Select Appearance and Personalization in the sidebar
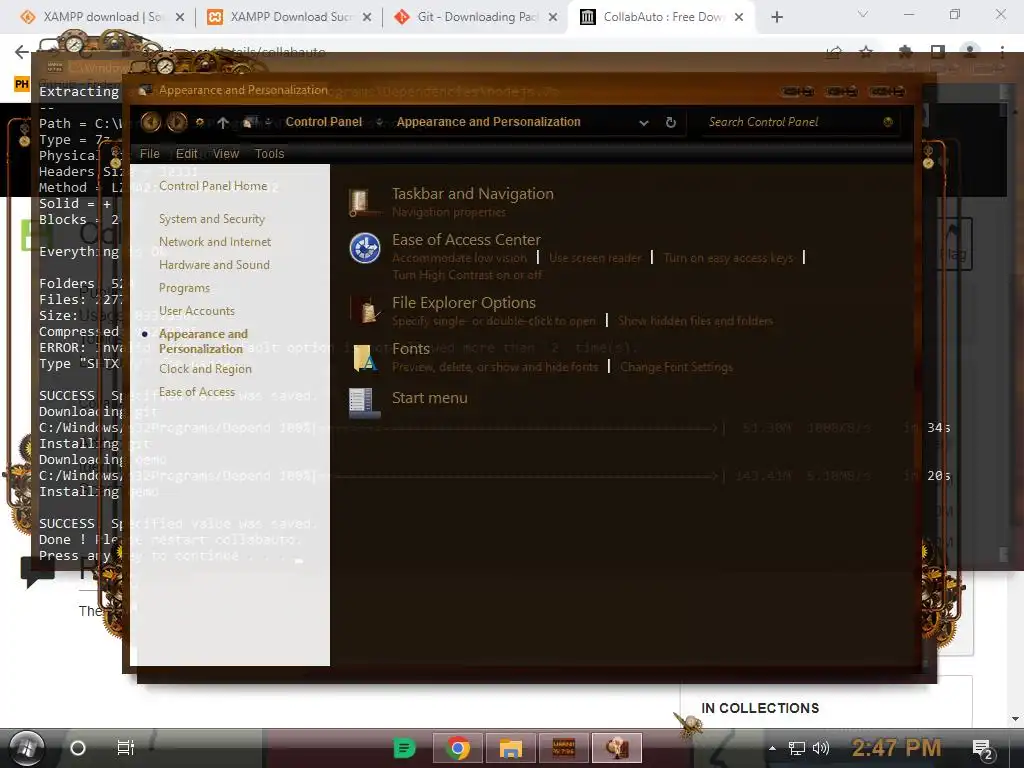 203,341
